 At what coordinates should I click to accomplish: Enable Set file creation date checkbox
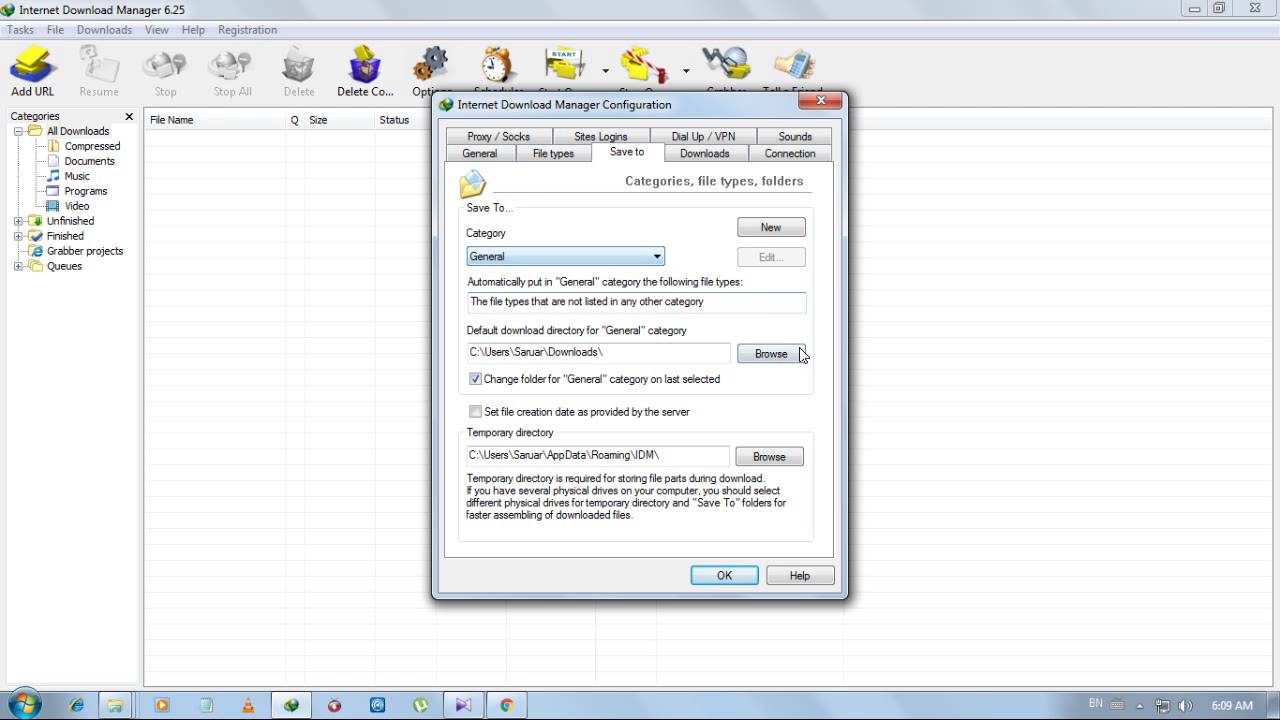click(475, 411)
